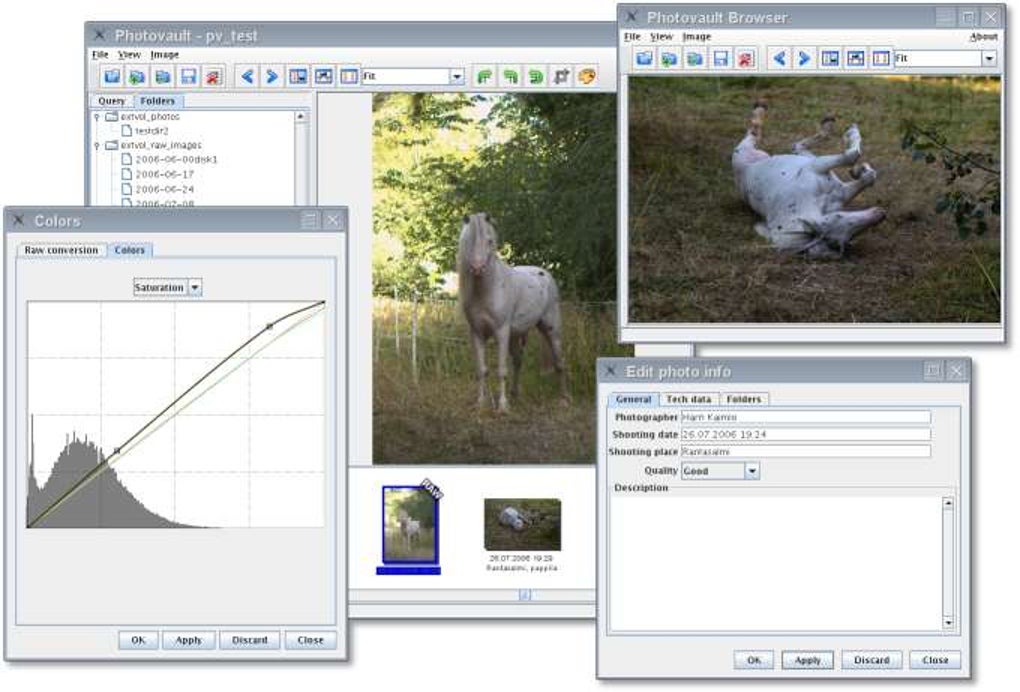Open About menu in Photovault Browser window
Screen dimensions: 1020x692
[x=983, y=36]
